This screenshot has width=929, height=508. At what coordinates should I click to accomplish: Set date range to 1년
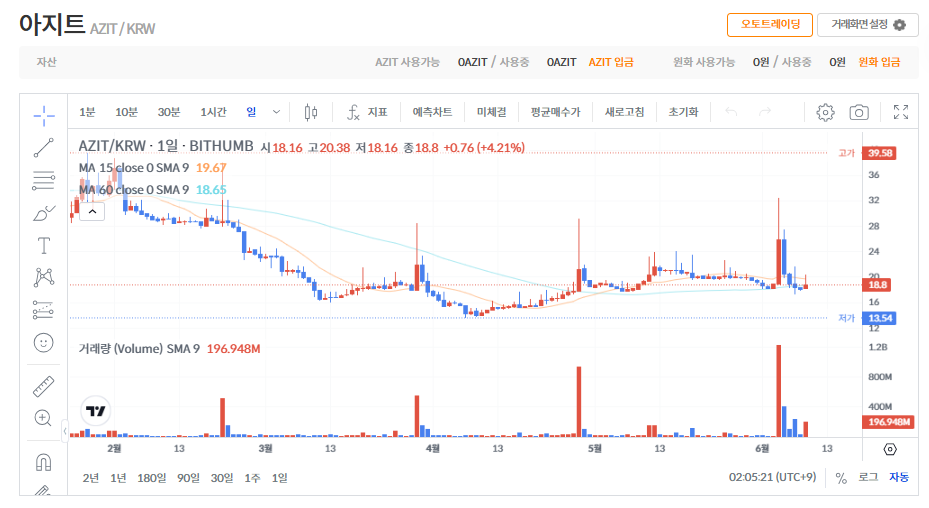pyautogui.click(x=118, y=478)
